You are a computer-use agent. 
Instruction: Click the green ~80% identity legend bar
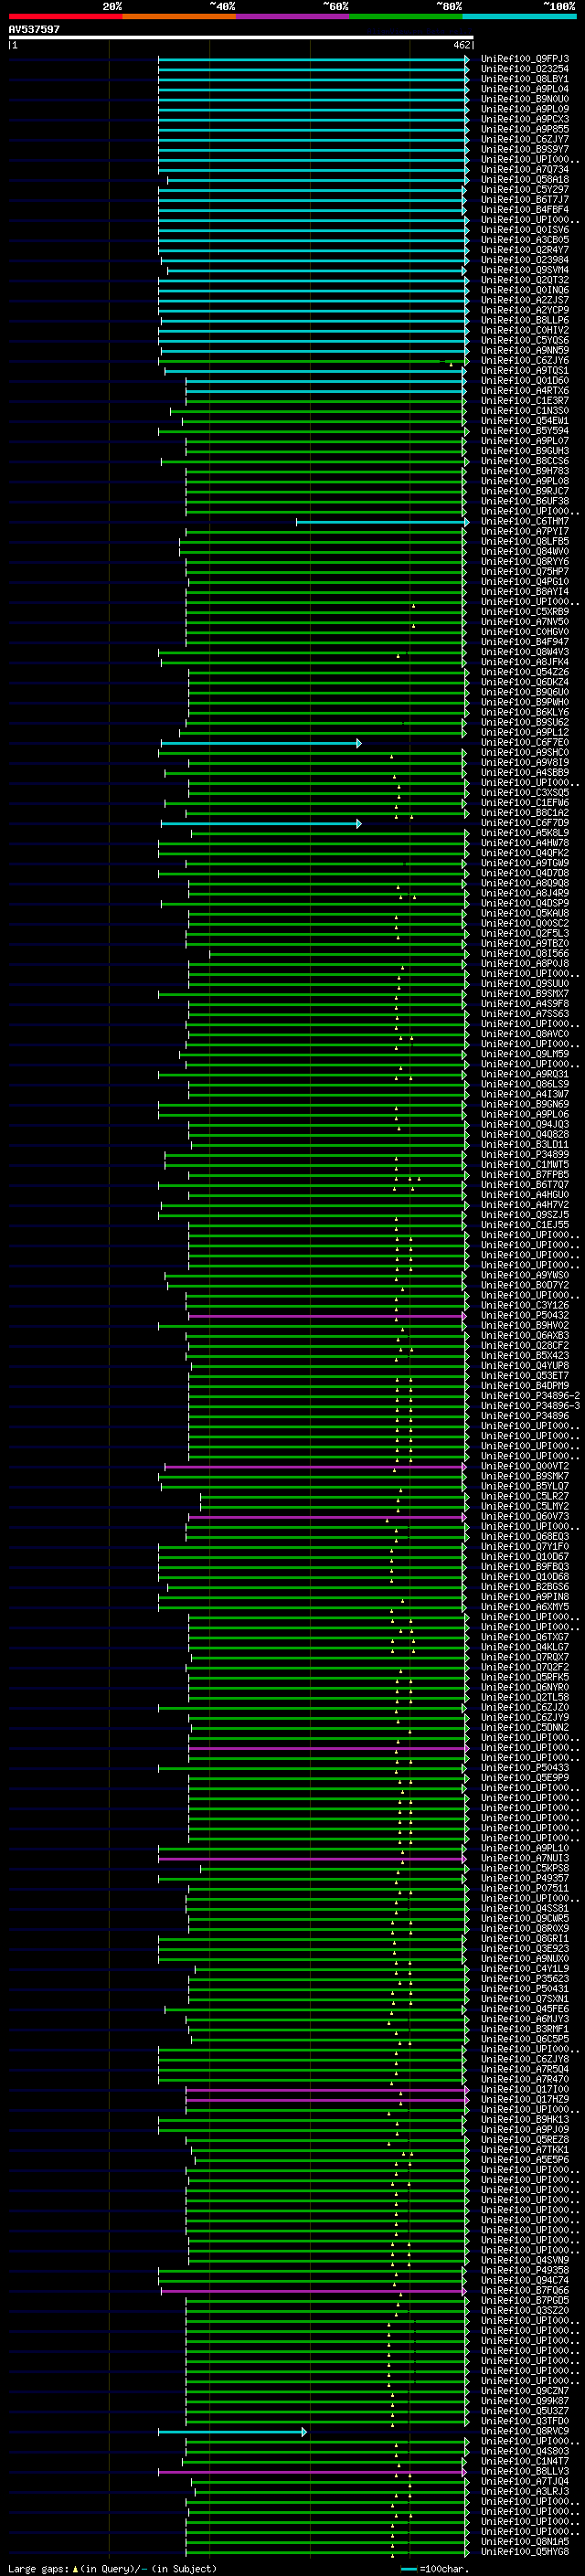(406, 16)
